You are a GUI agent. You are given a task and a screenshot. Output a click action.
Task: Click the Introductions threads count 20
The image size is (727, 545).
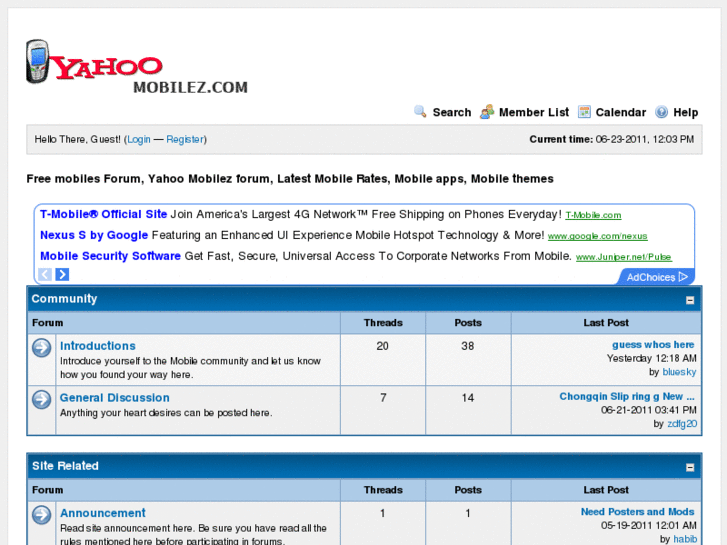click(x=383, y=346)
